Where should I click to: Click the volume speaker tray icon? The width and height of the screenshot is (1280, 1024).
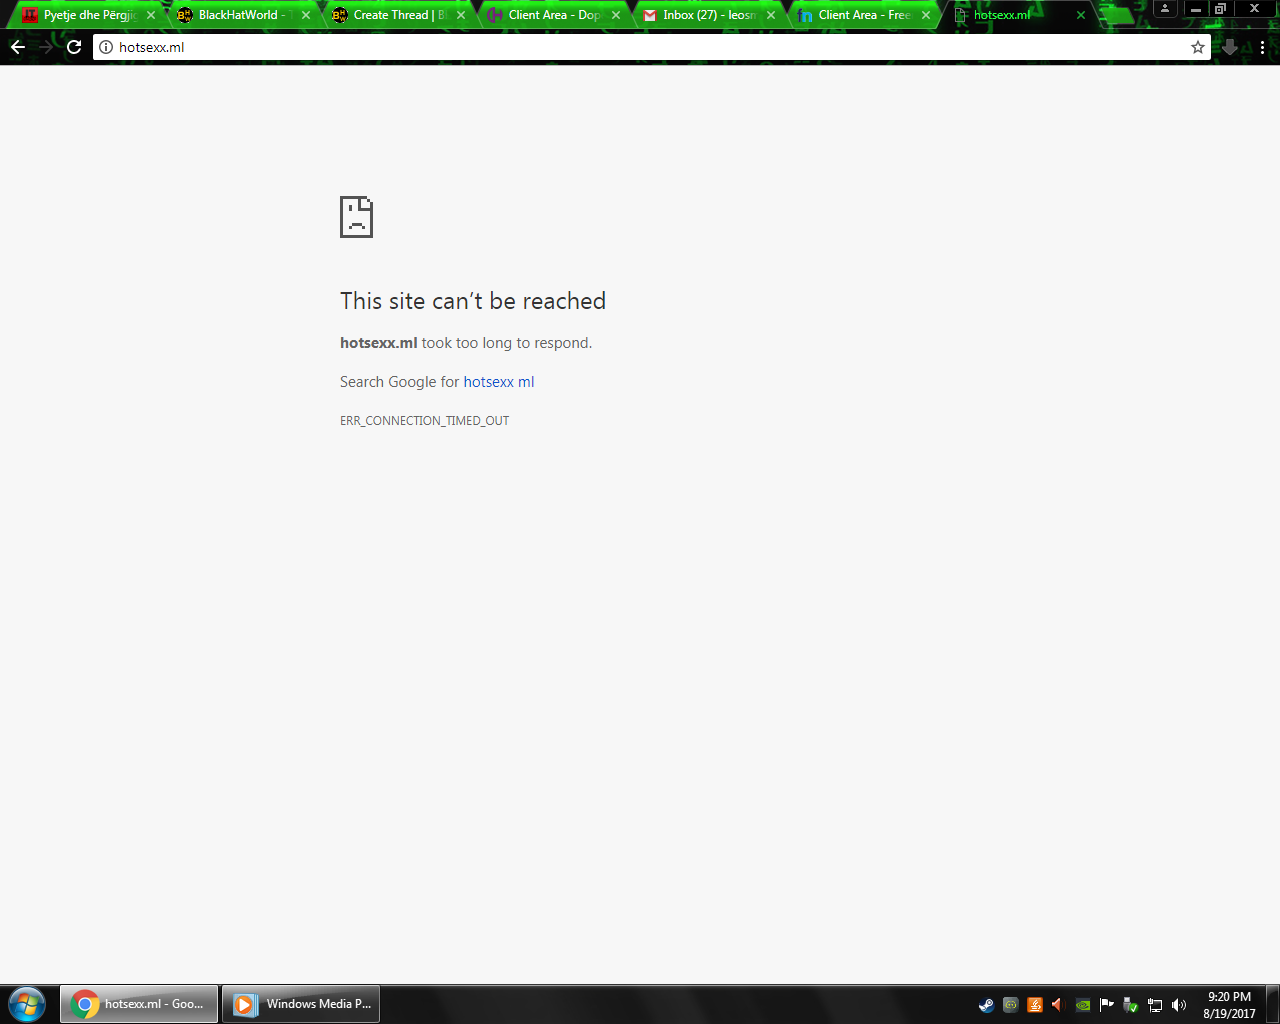tap(1178, 1005)
